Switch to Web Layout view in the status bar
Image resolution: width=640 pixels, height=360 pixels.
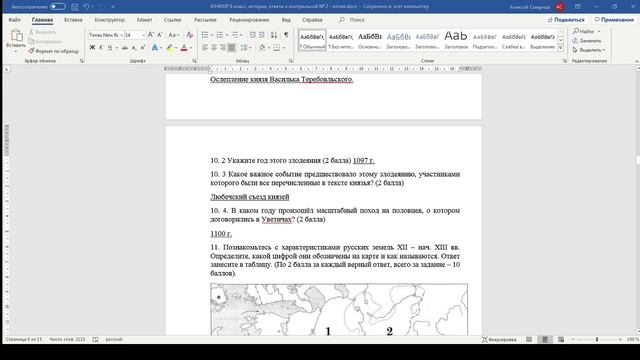[561, 339]
